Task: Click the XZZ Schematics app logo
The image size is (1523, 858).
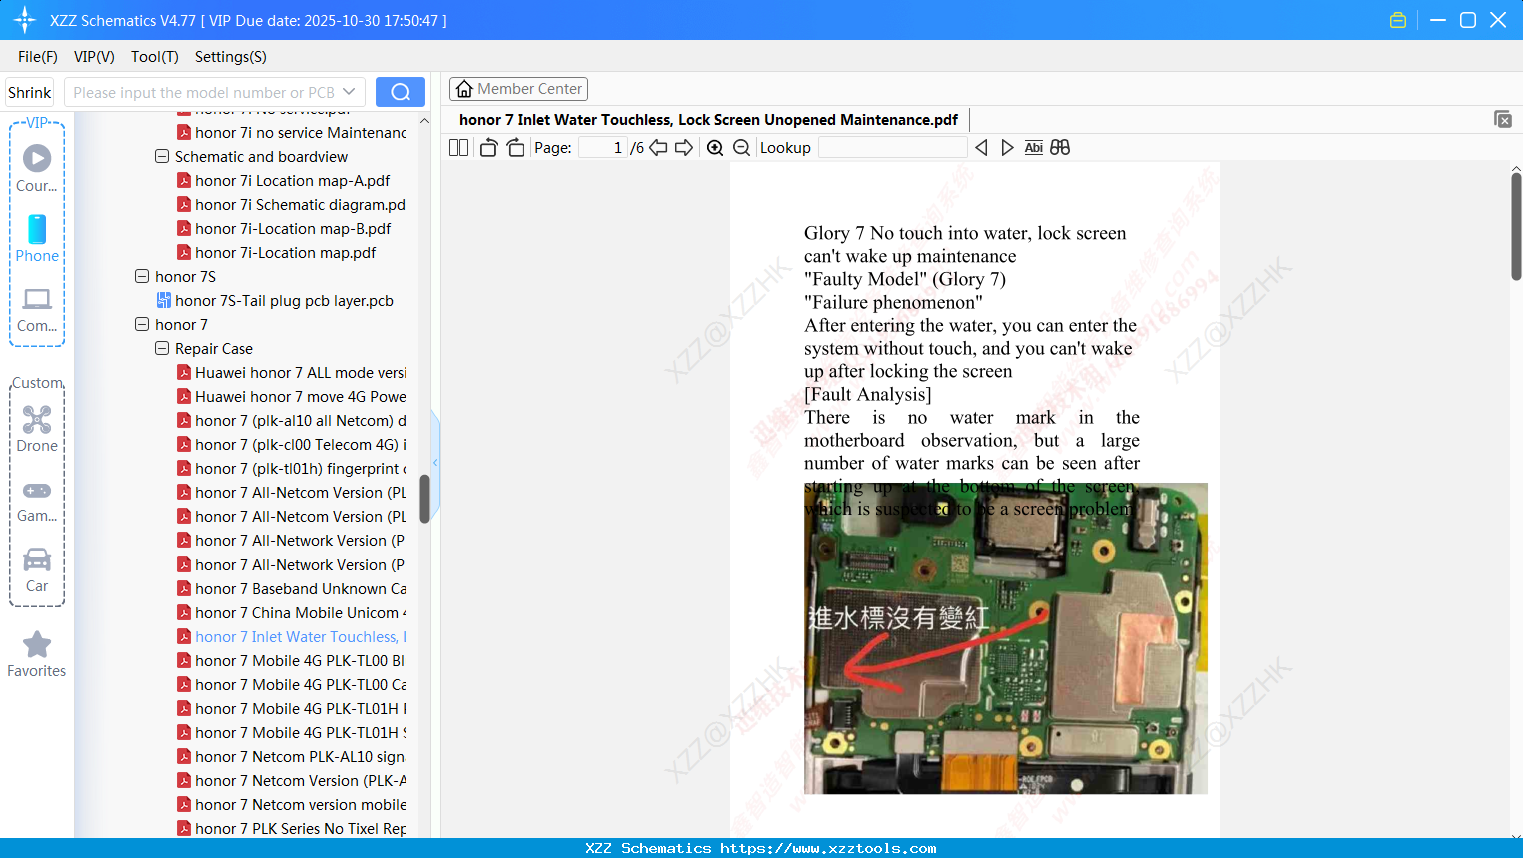Action: [25, 20]
